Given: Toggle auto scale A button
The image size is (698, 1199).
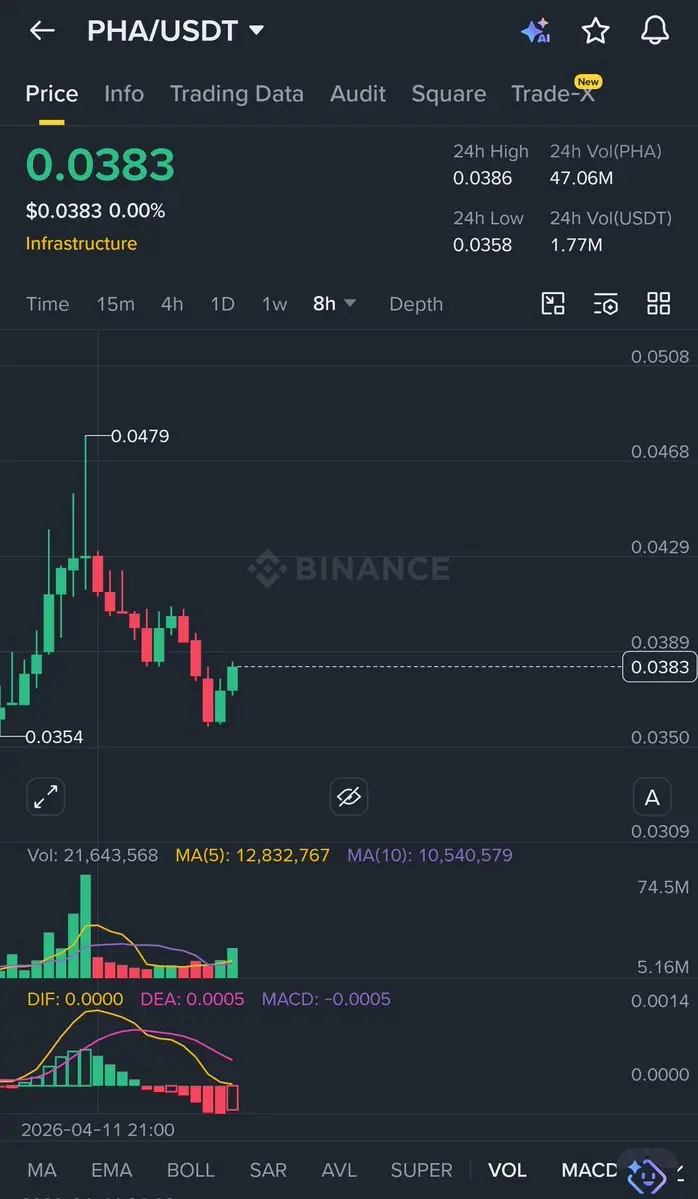Looking at the screenshot, I should click(x=652, y=798).
